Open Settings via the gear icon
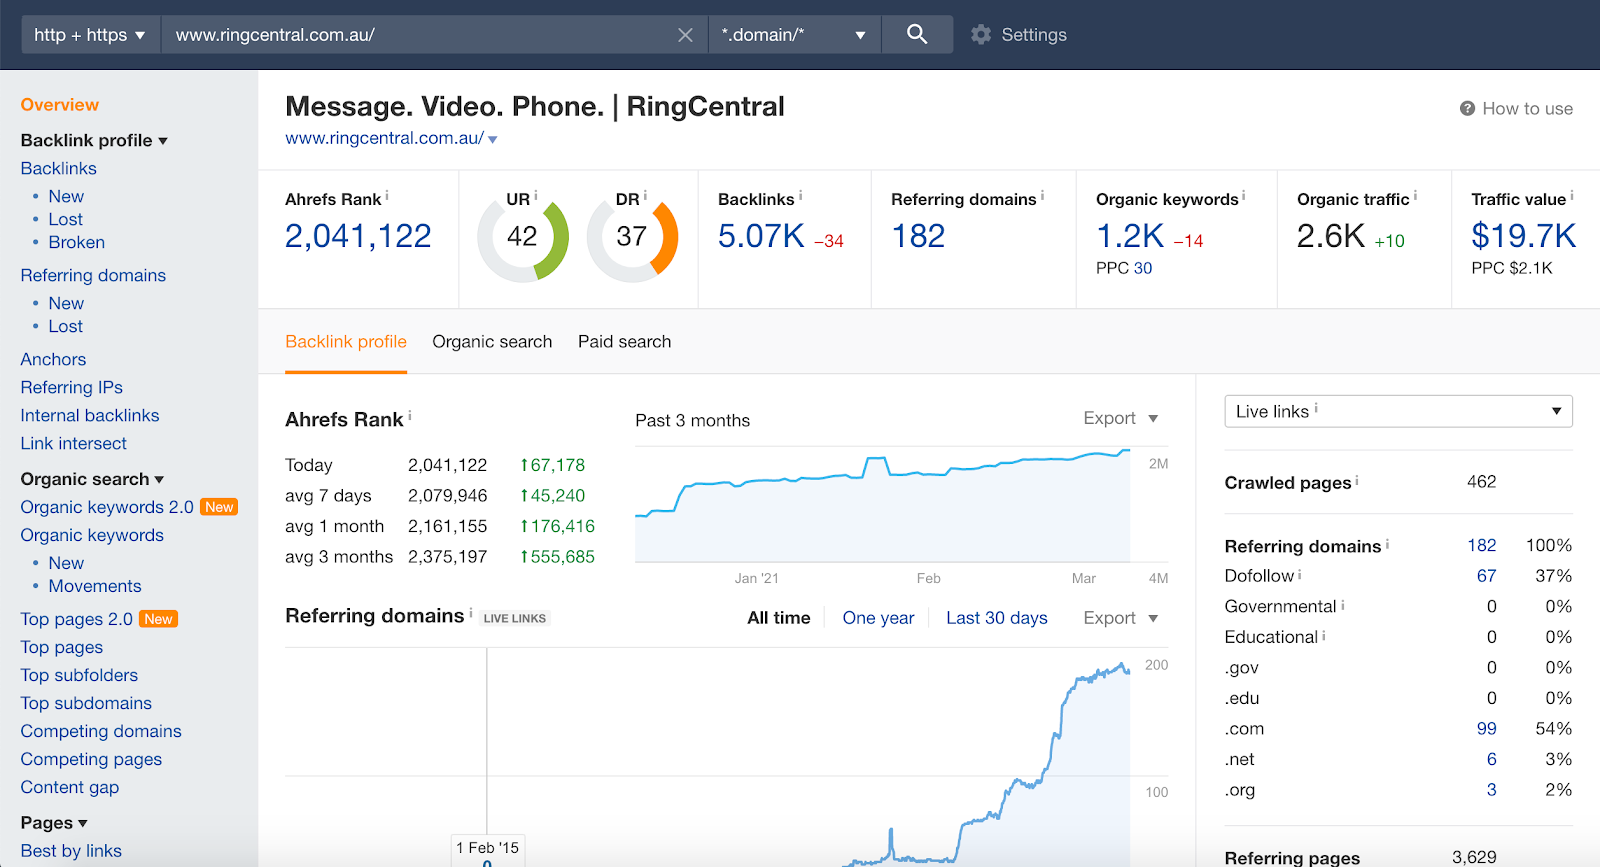The width and height of the screenshot is (1600, 867). (981, 35)
